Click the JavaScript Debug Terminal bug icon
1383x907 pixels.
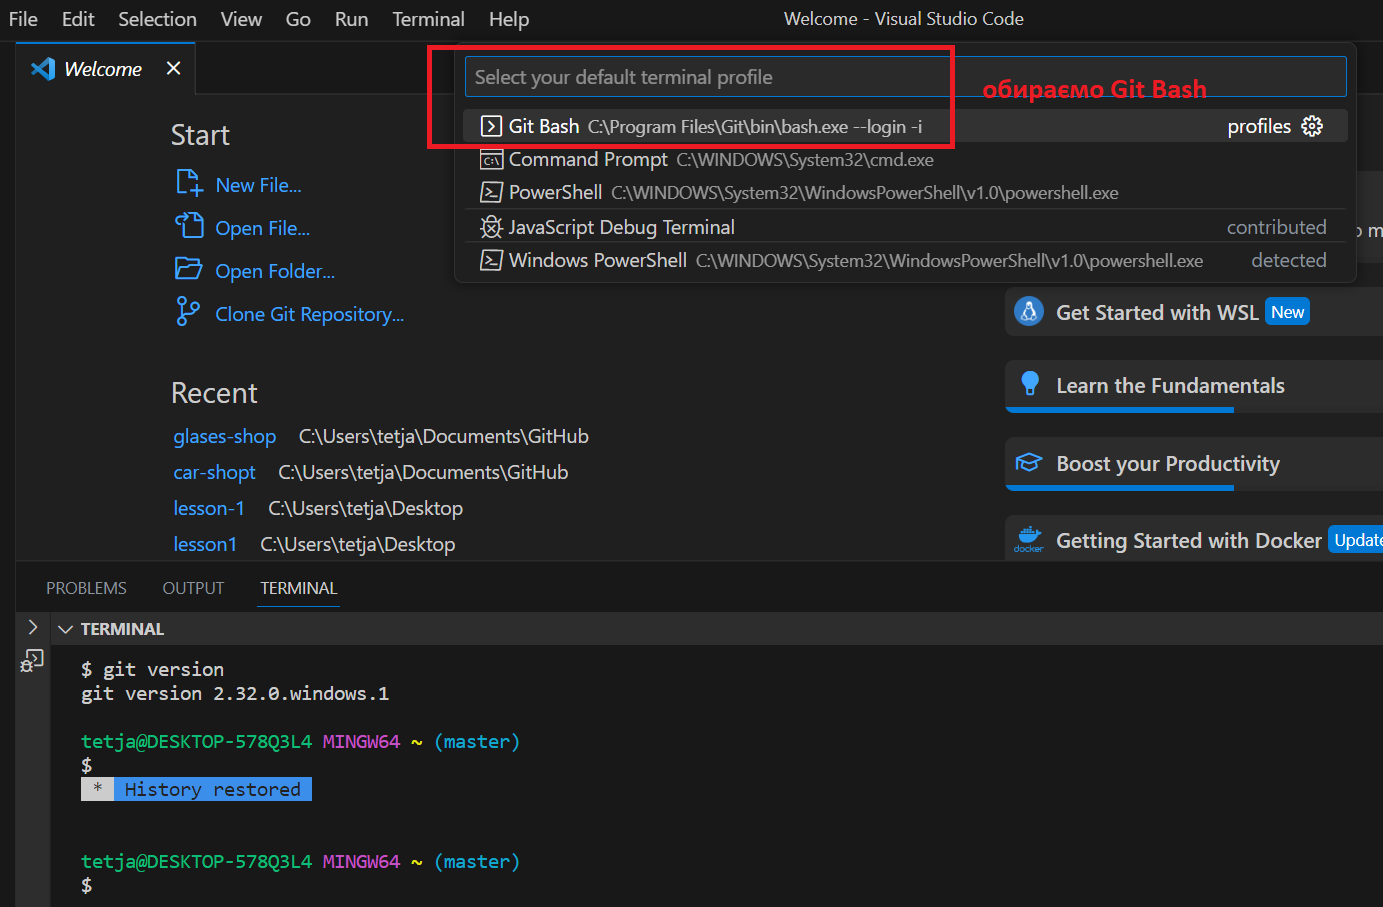click(491, 227)
